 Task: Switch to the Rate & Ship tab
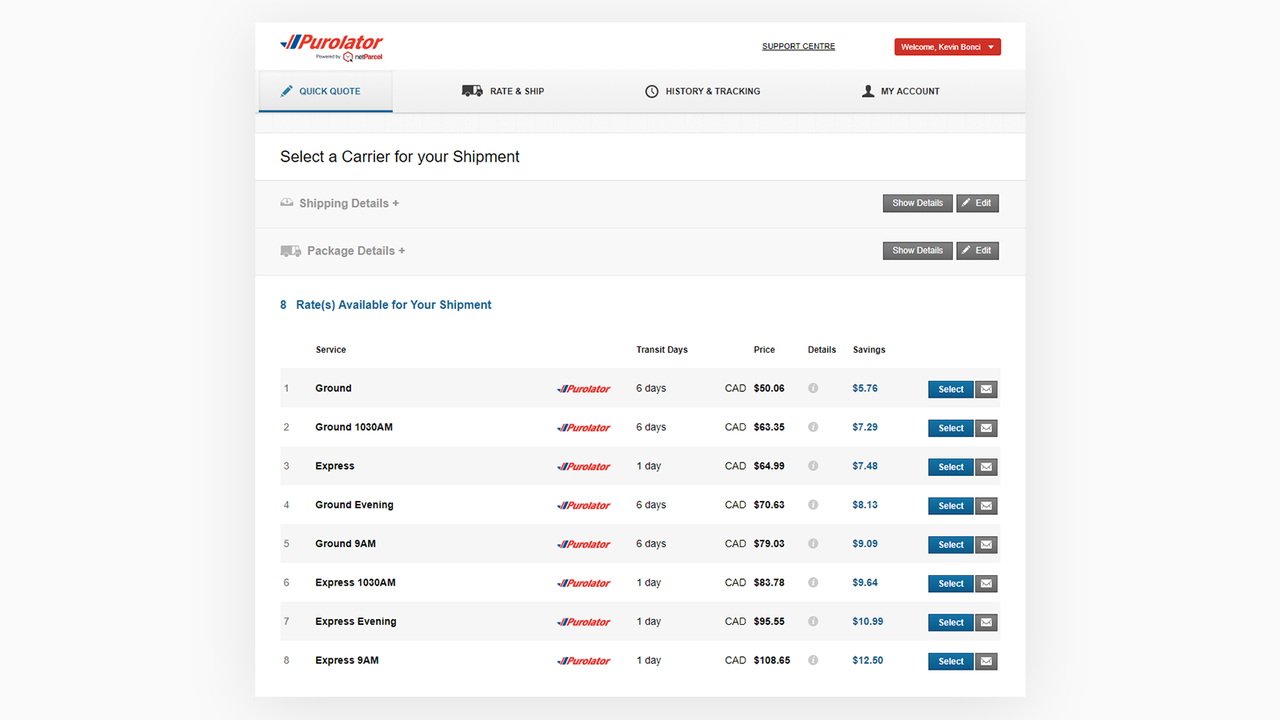(x=503, y=91)
